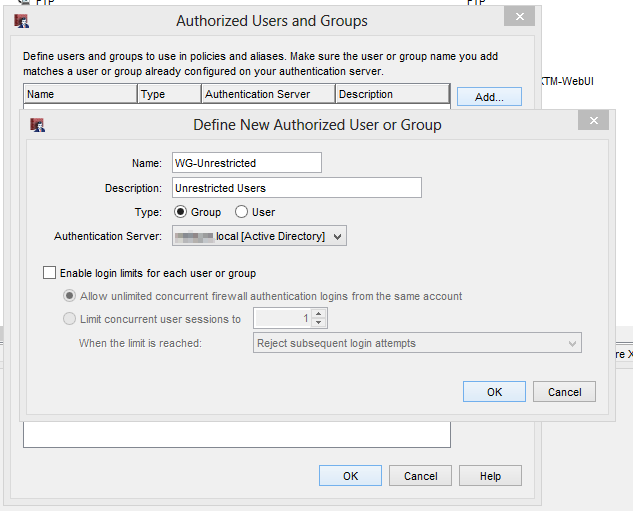The height and width of the screenshot is (511, 633).
Task: Open the Authentication Server dropdown
Action: 259,236
